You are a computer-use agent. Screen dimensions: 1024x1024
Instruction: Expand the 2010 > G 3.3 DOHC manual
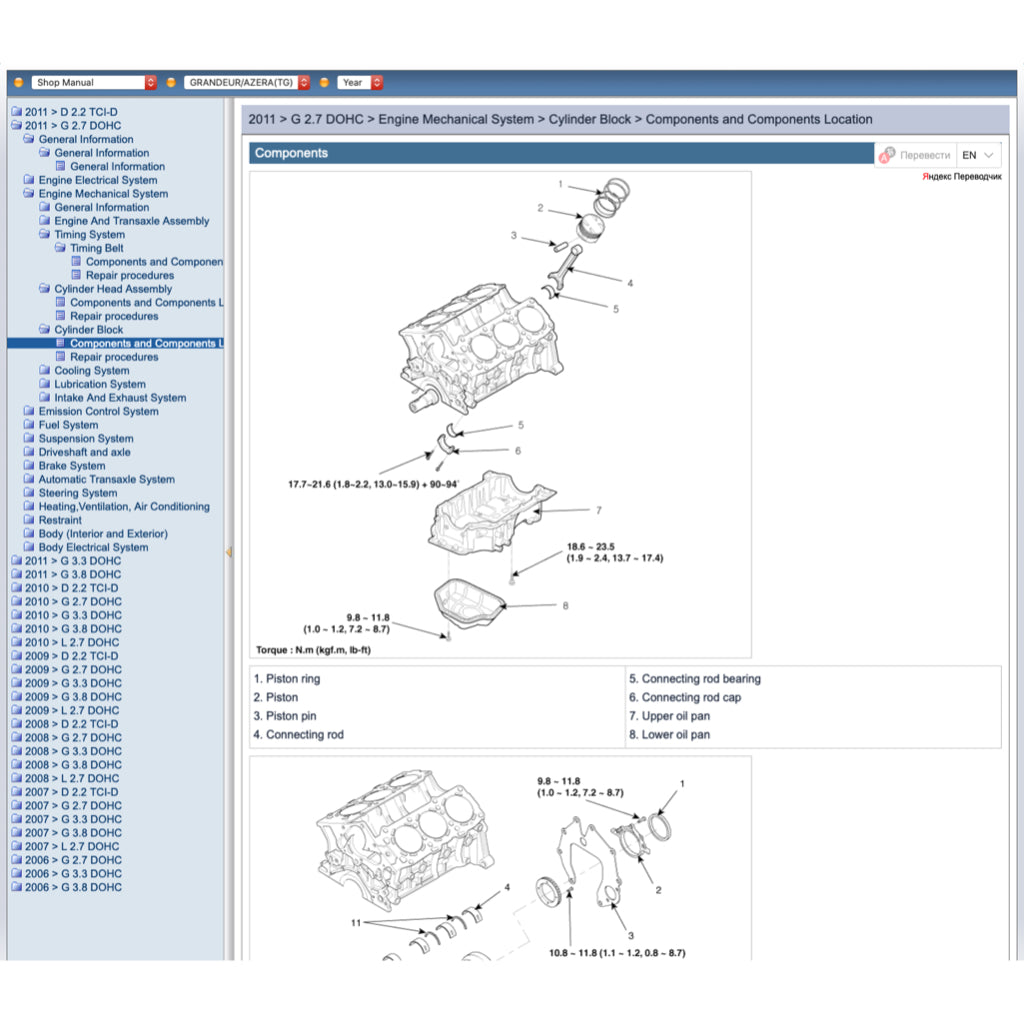pyautogui.click(x=72, y=616)
